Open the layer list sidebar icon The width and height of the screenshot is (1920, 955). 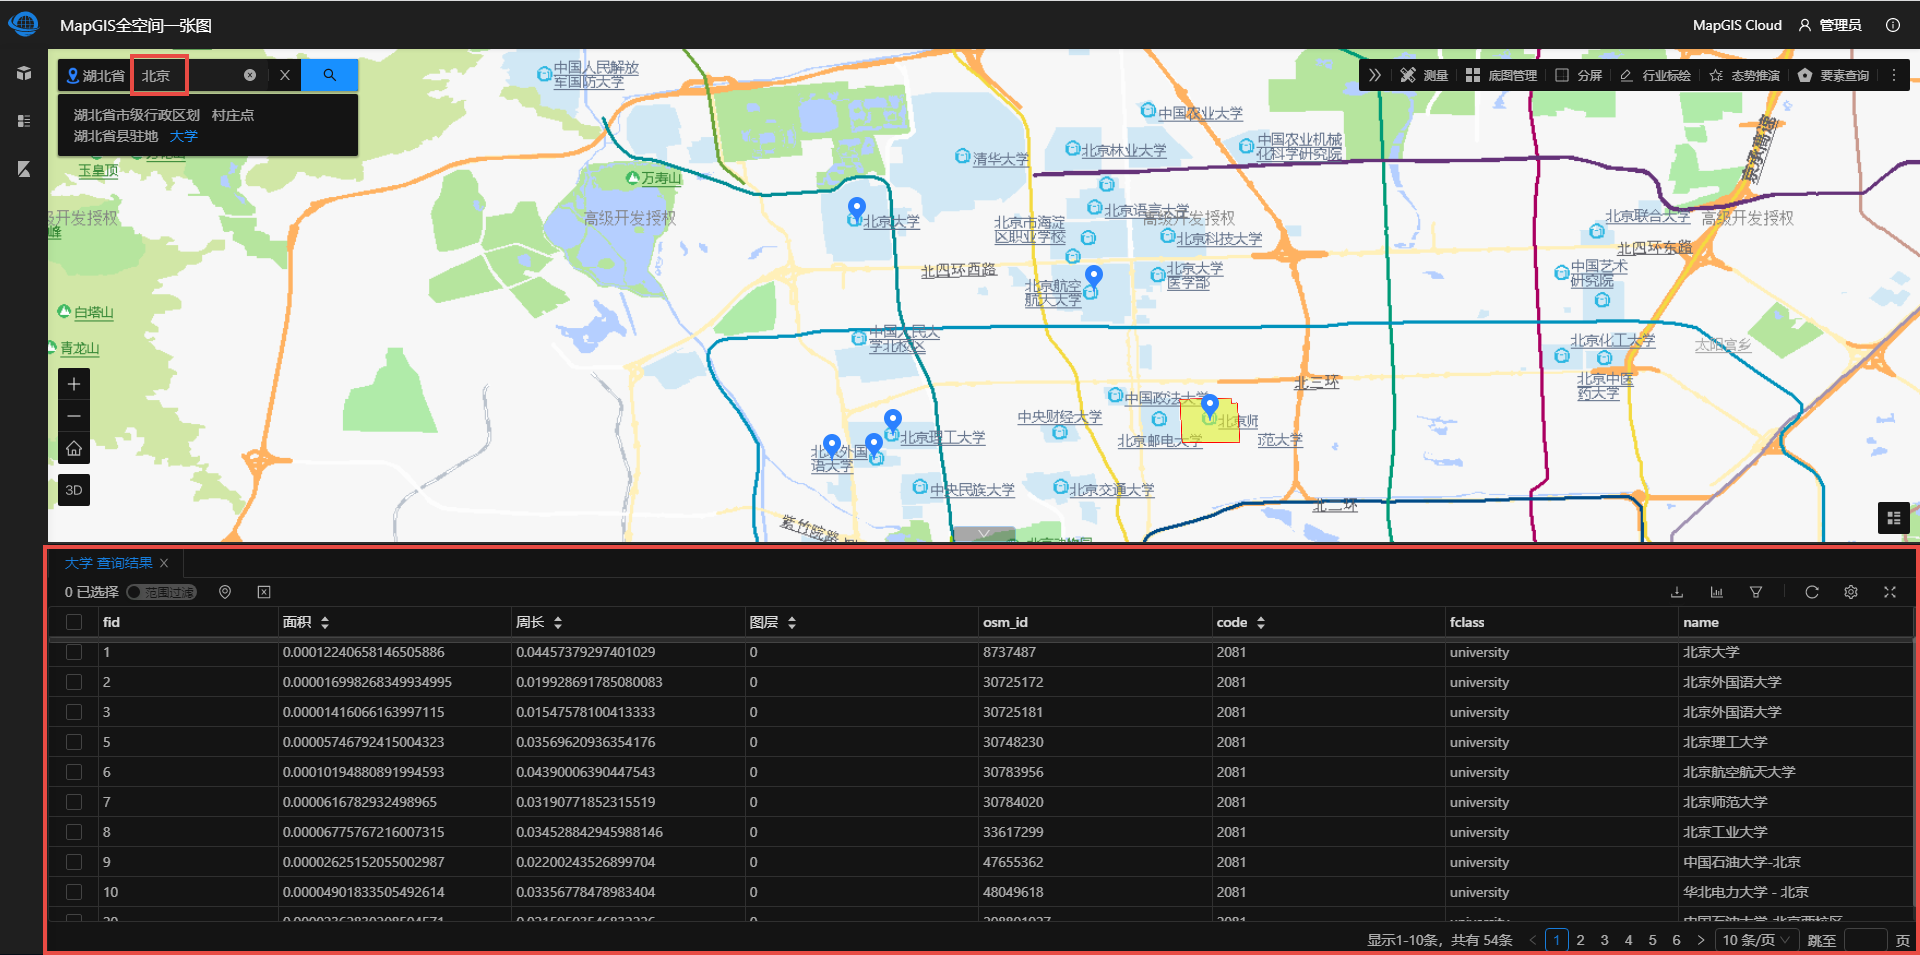click(x=24, y=121)
